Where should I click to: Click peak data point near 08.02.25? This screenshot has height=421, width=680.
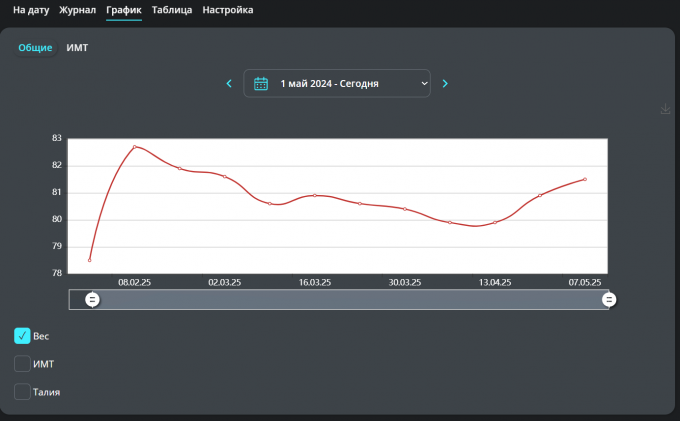pos(134,147)
